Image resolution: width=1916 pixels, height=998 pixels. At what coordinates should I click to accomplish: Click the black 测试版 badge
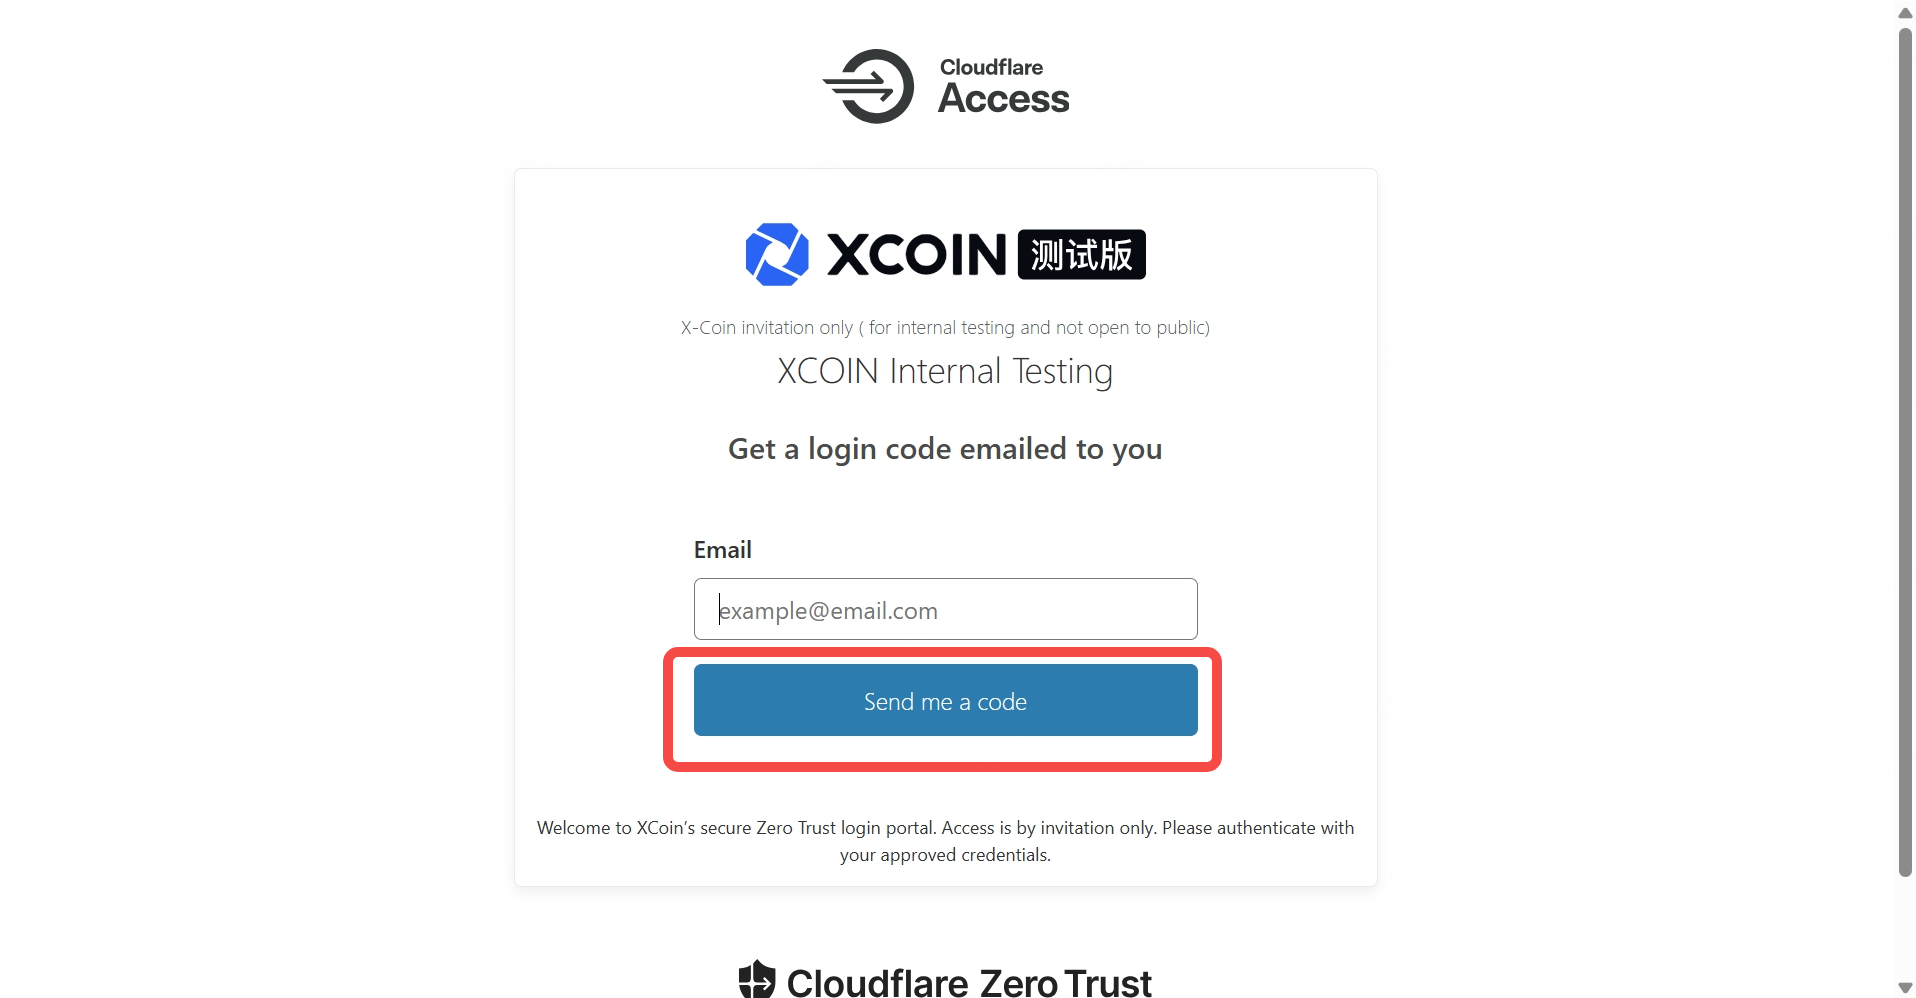point(1081,254)
